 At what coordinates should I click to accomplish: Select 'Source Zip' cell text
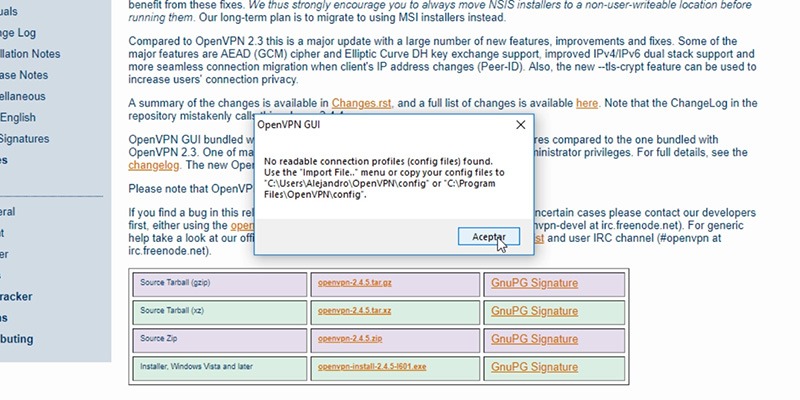tap(159, 338)
